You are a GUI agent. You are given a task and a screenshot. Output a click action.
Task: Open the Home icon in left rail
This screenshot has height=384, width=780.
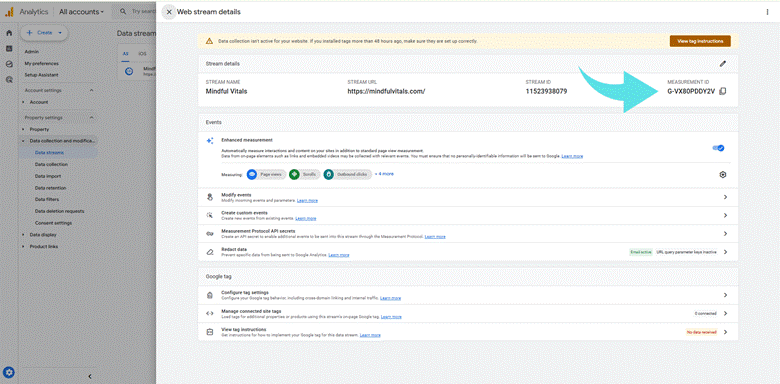coord(9,33)
